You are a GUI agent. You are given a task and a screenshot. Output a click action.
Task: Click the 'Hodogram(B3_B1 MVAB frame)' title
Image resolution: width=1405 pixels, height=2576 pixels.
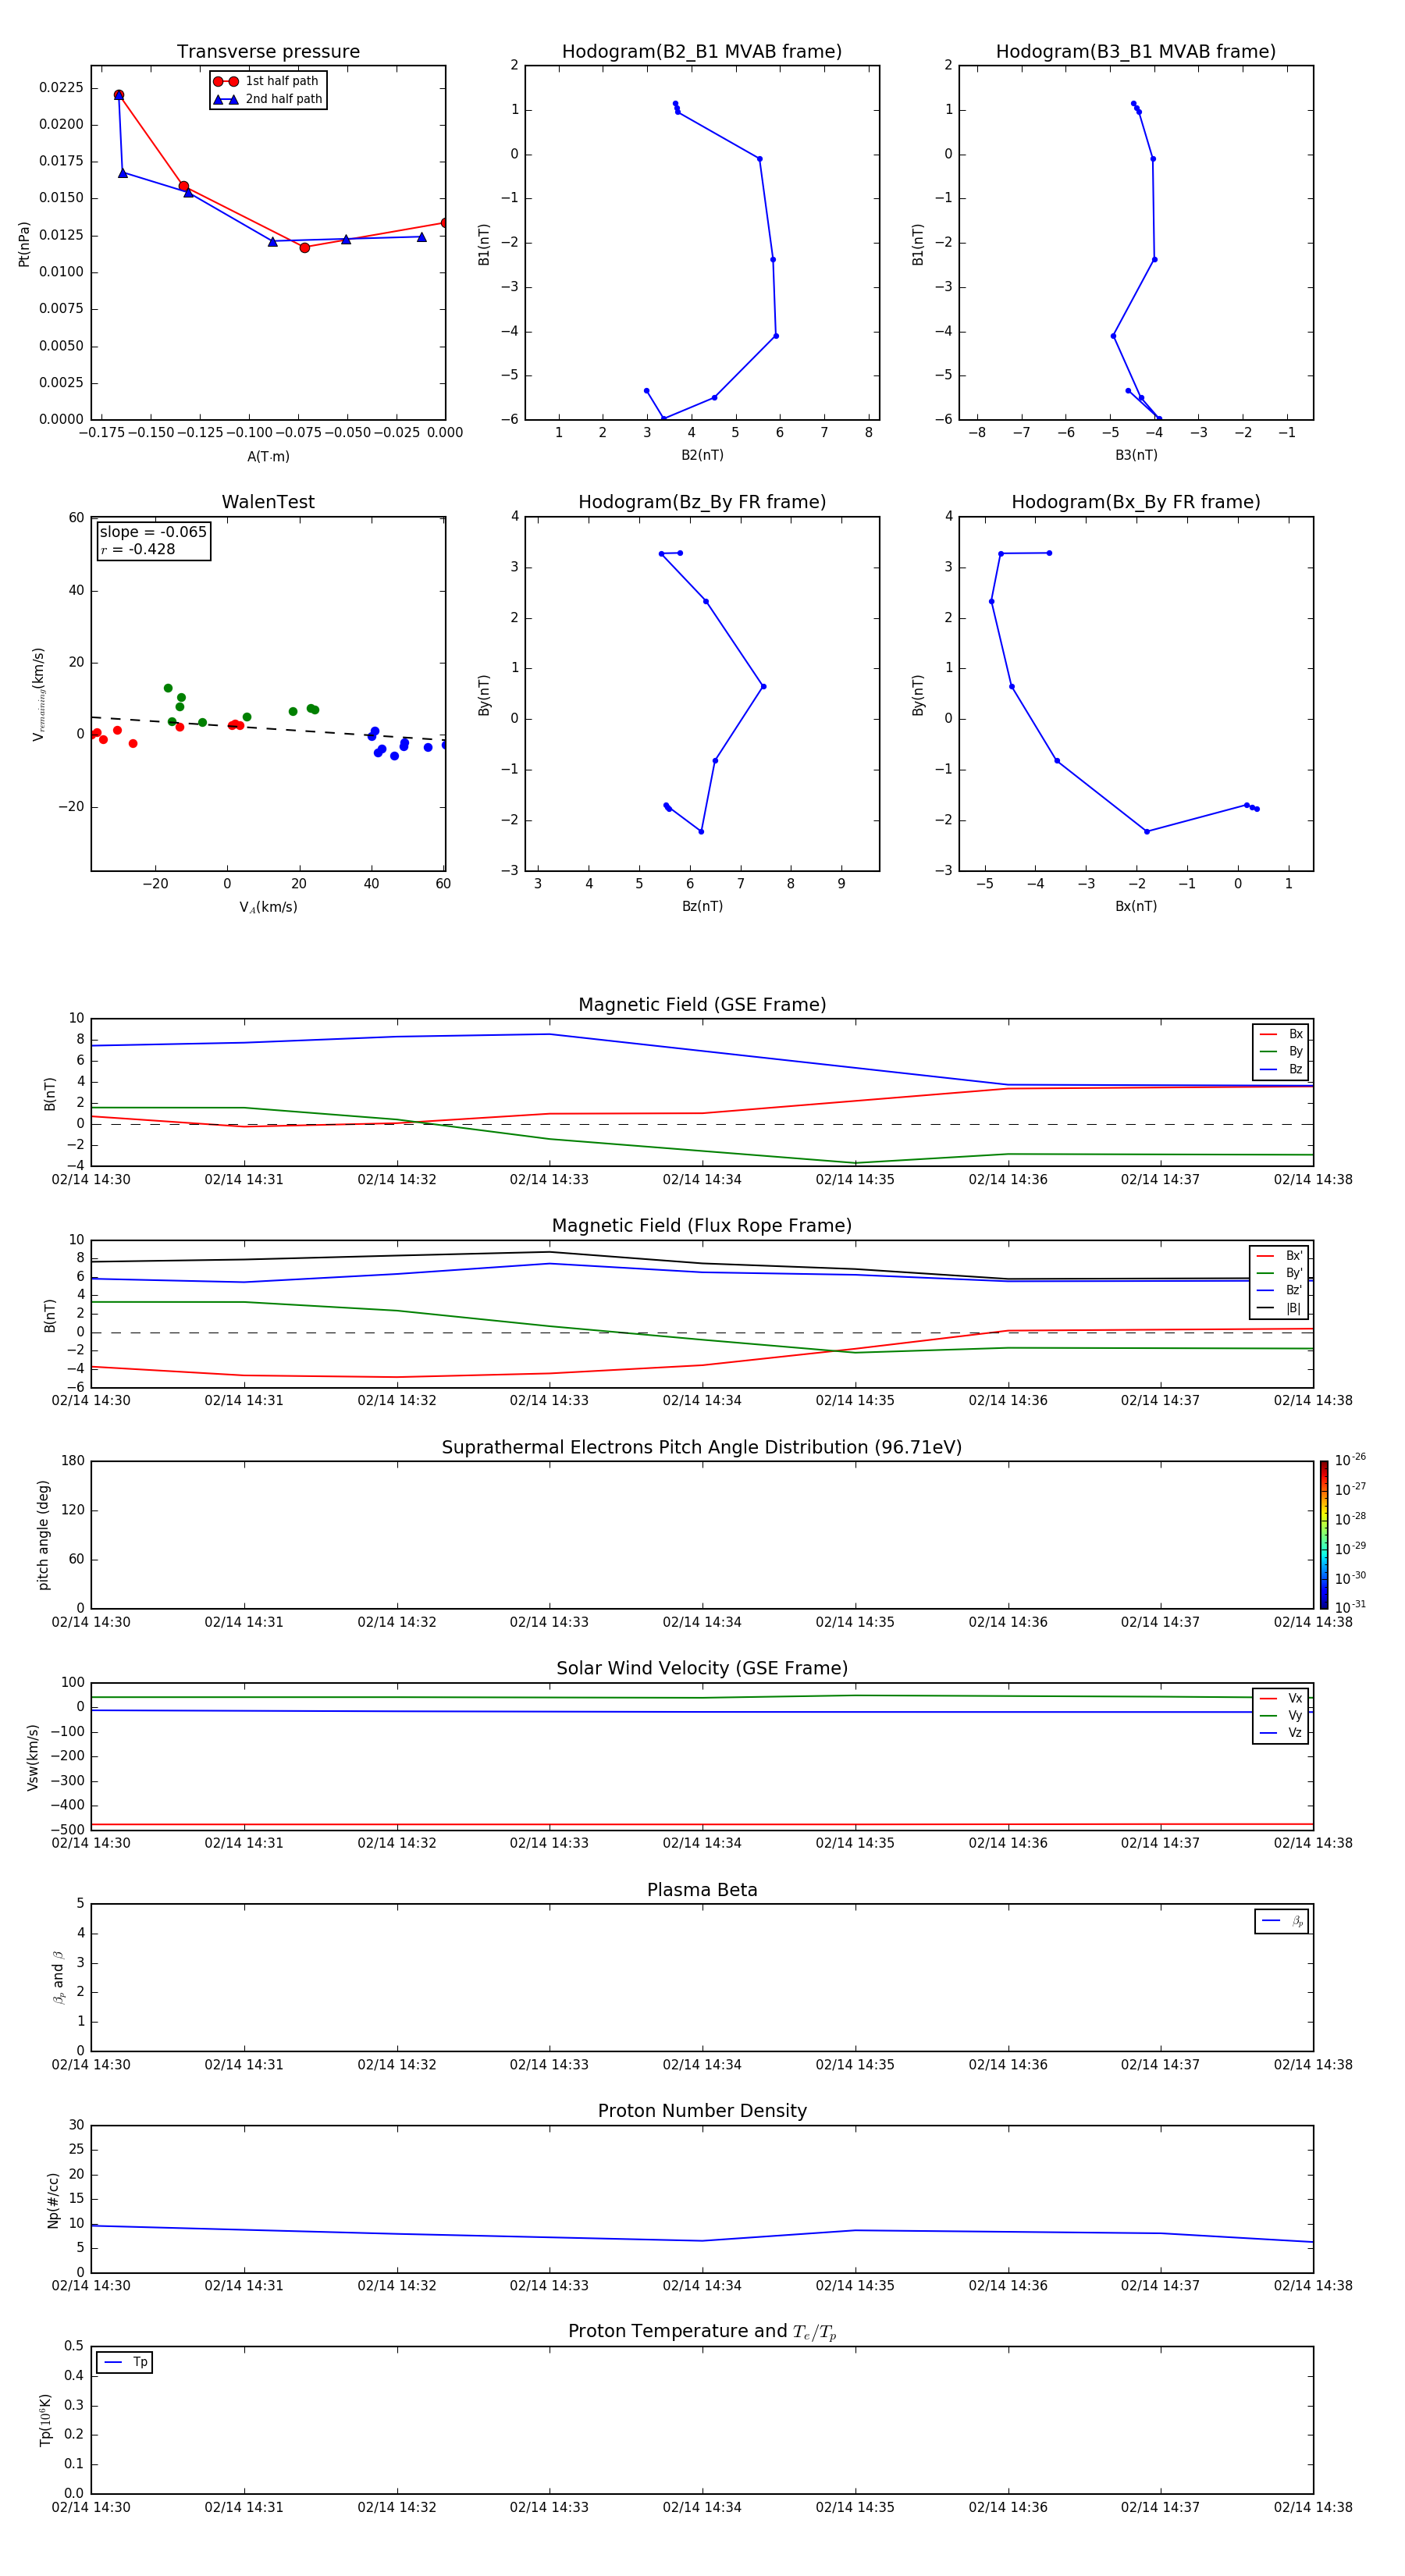click(x=1136, y=52)
